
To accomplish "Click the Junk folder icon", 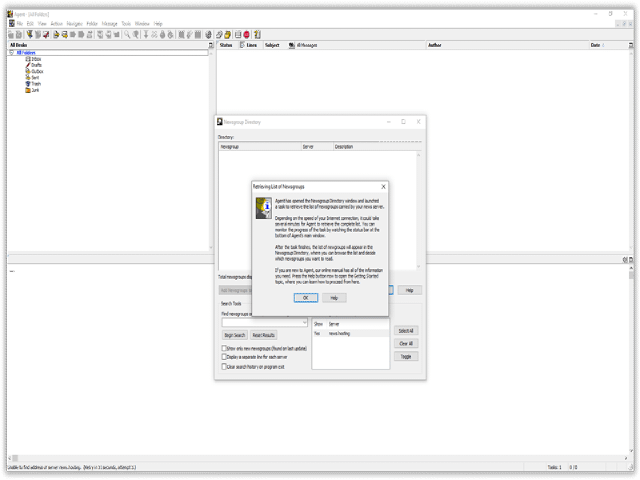I will [28, 90].
